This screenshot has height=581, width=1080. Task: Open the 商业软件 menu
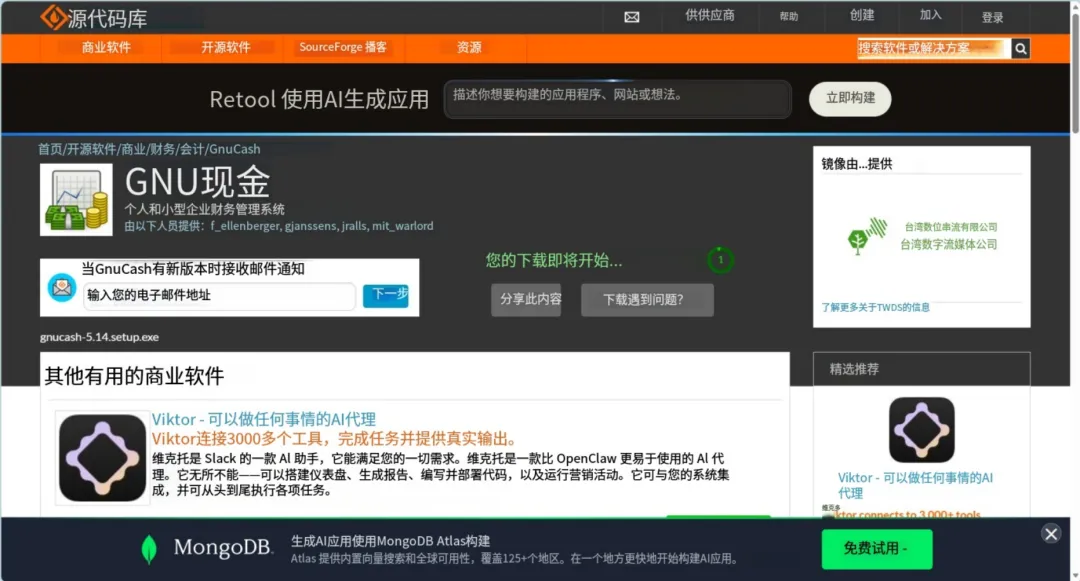(105, 47)
